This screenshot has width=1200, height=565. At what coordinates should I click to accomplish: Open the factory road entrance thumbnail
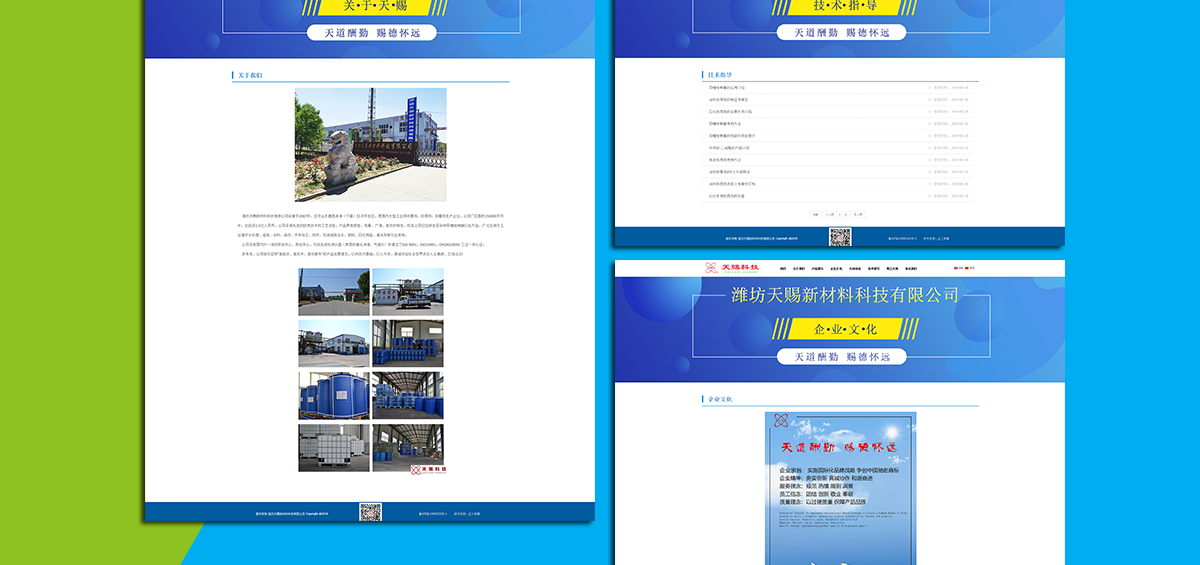[334, 292]
